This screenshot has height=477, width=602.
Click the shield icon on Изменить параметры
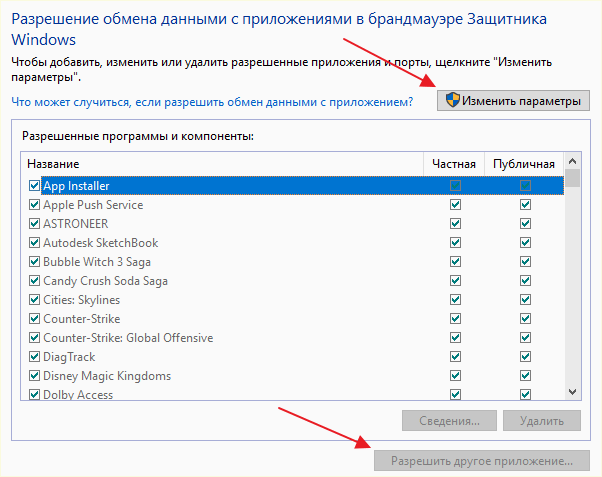pyautogui.click(x=453, y=100)
